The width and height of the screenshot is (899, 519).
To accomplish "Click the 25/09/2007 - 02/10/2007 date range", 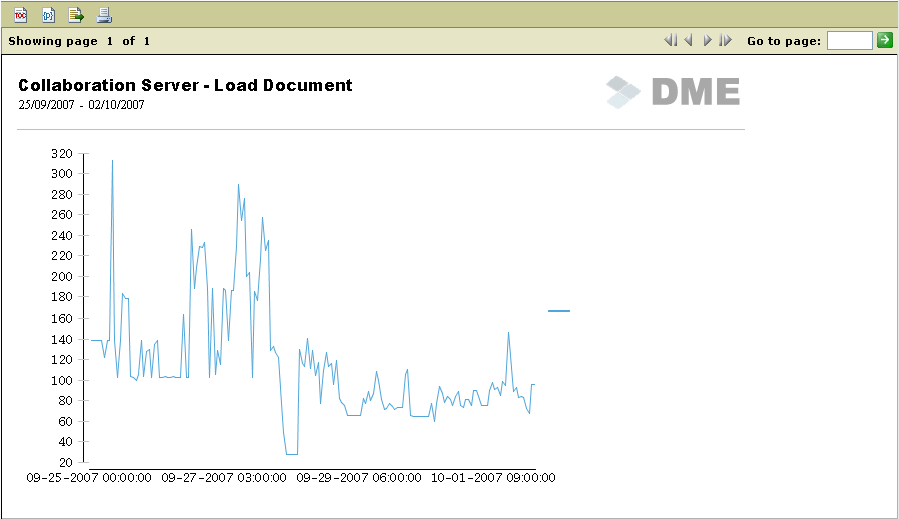I will click(x=81, y=104).
